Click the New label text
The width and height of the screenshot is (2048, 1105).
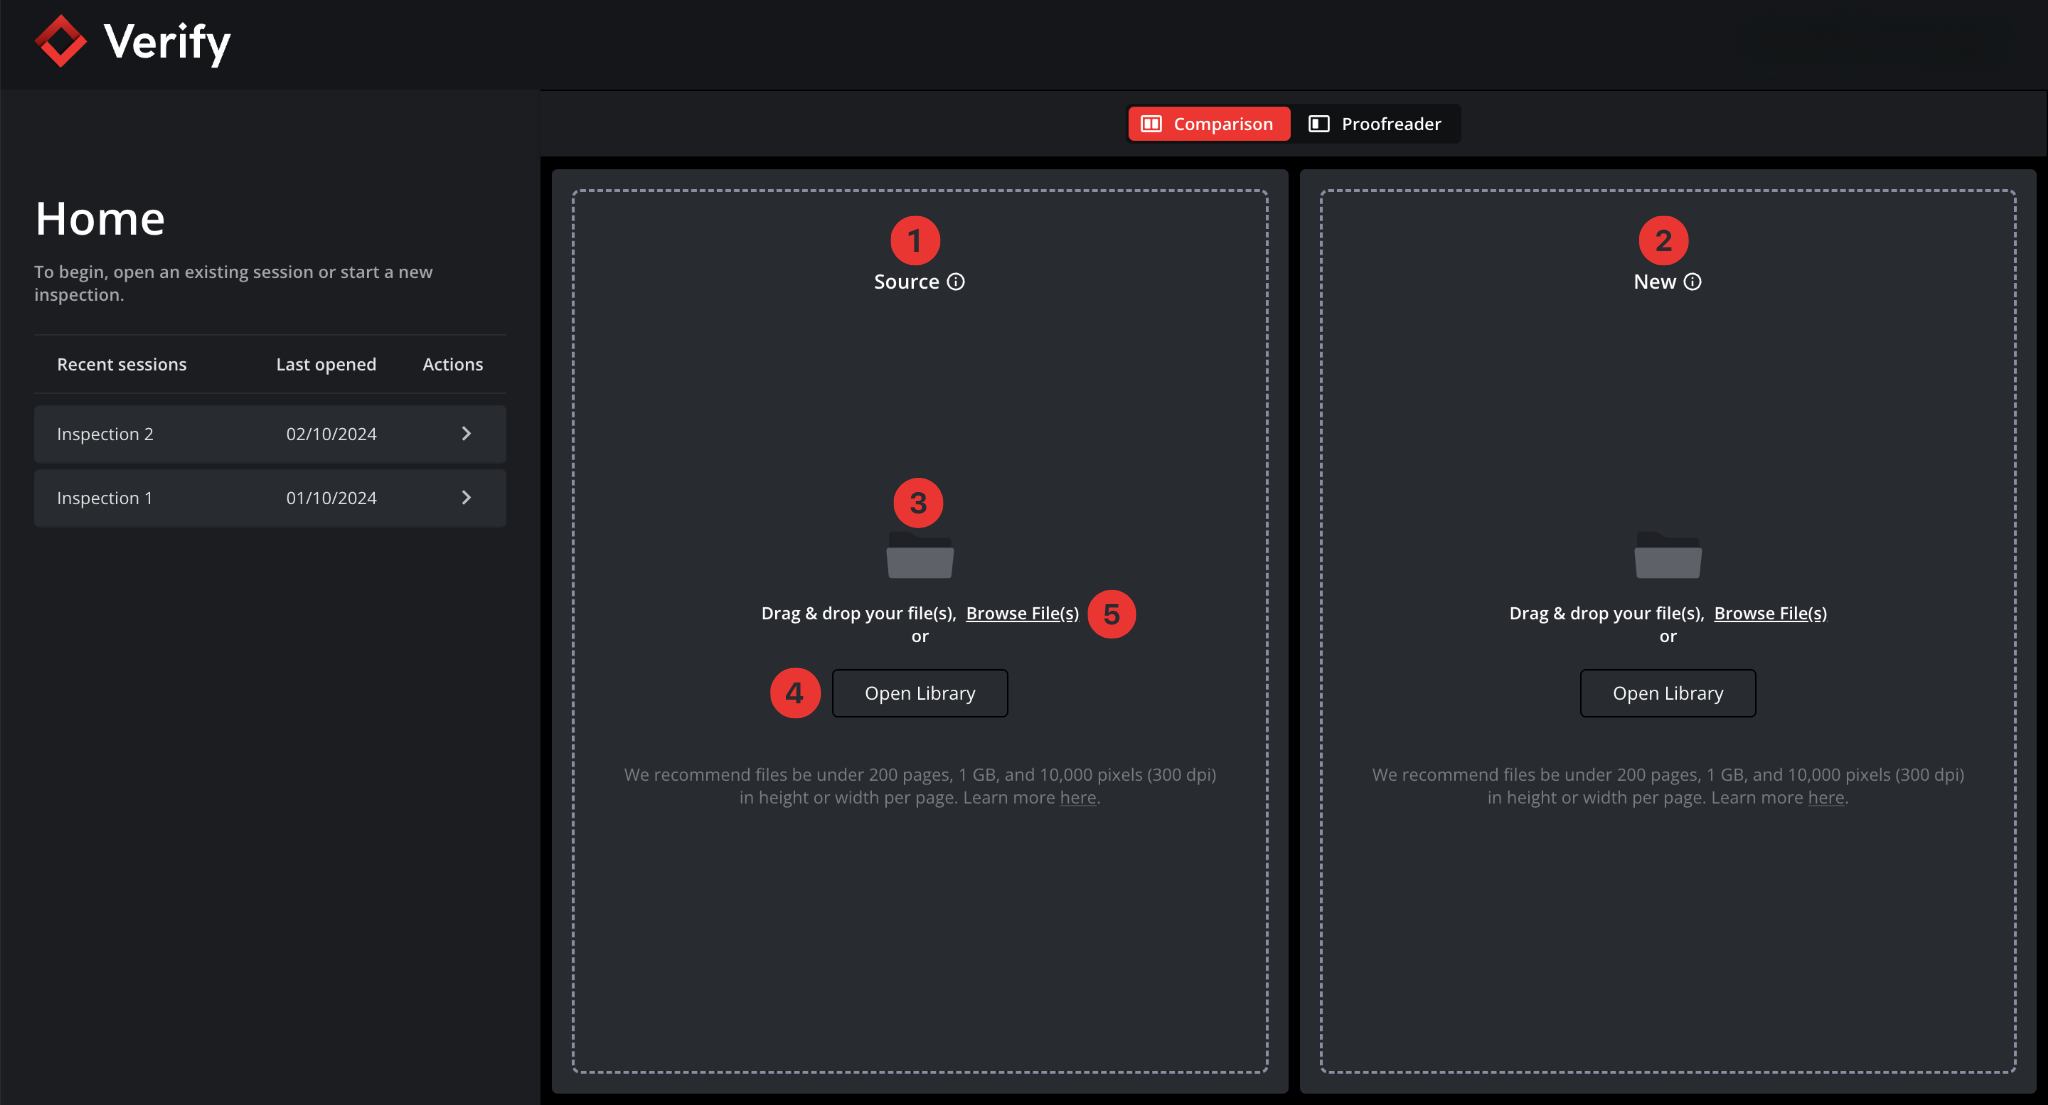coord(1655,282)
